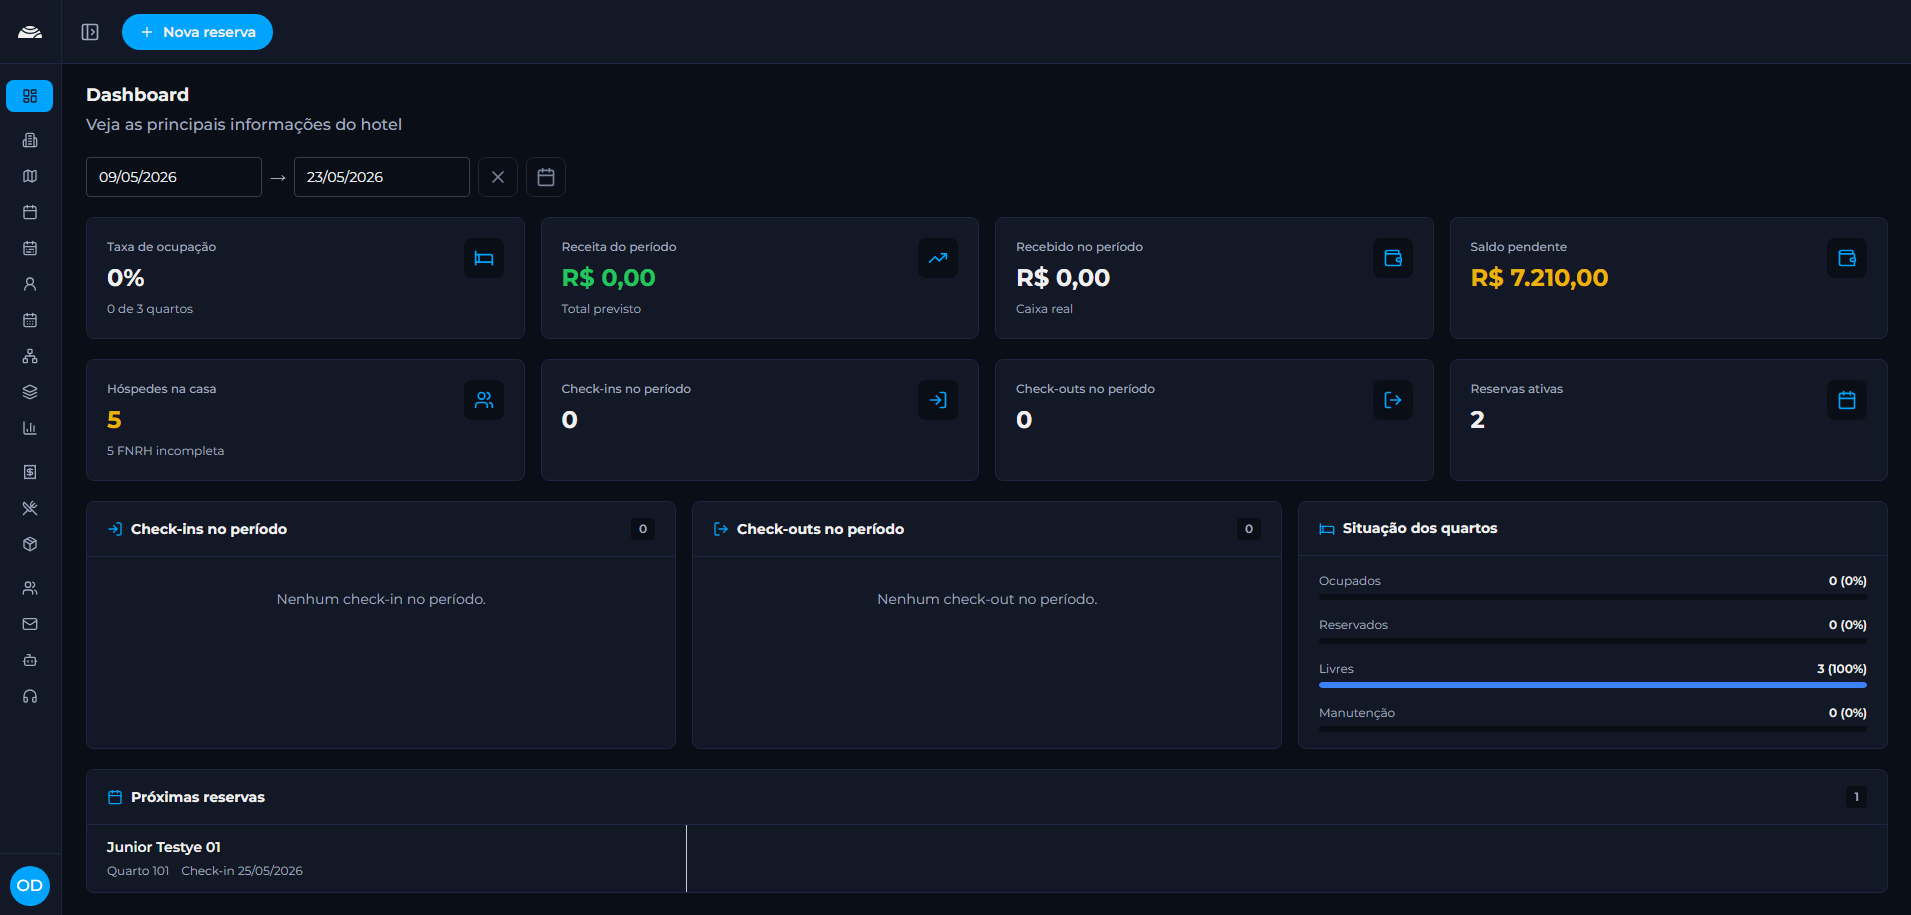Open the hierarchy network icon in sidebar
The width and height of the screenshot is (1911, 915).
[30, 356]
